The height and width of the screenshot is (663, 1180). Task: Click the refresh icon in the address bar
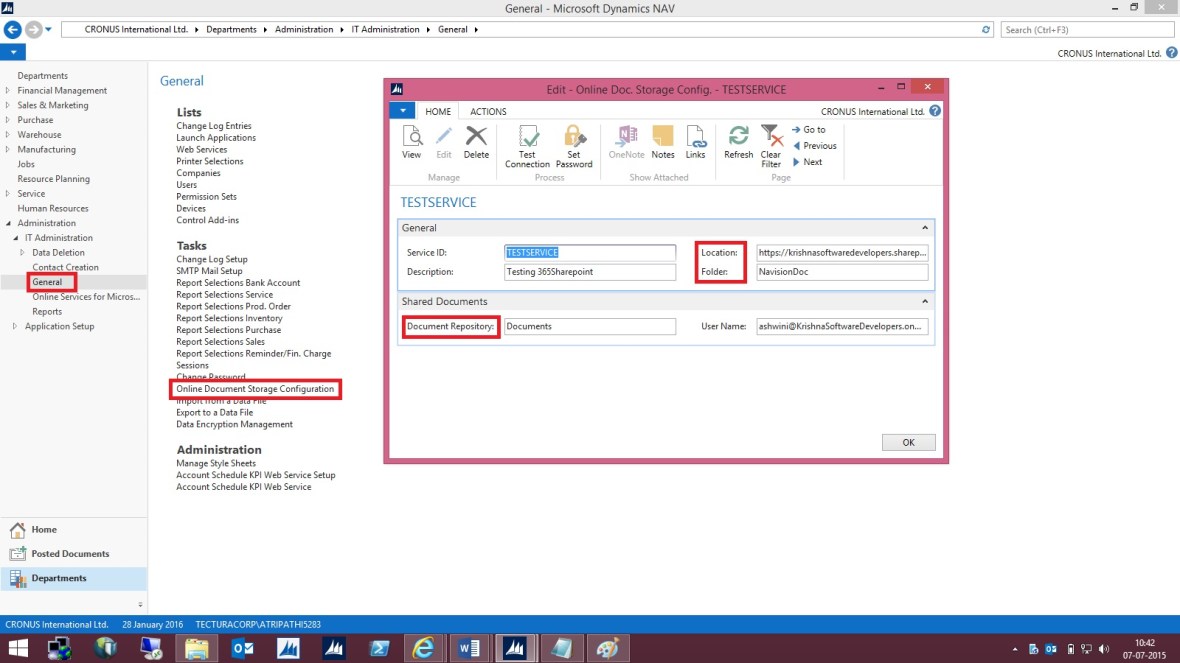986,29
